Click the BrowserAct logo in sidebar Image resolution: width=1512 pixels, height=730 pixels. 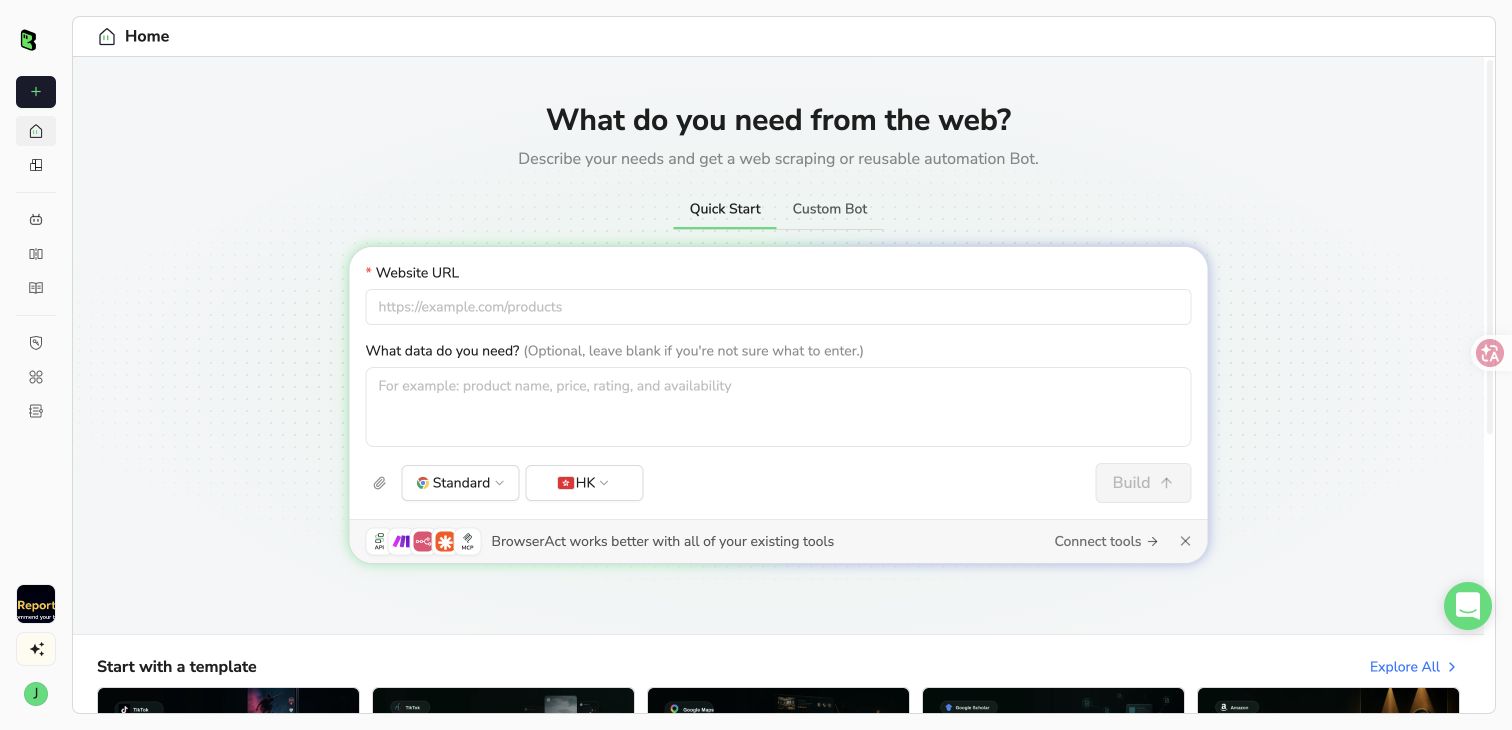tap(28, 40)
